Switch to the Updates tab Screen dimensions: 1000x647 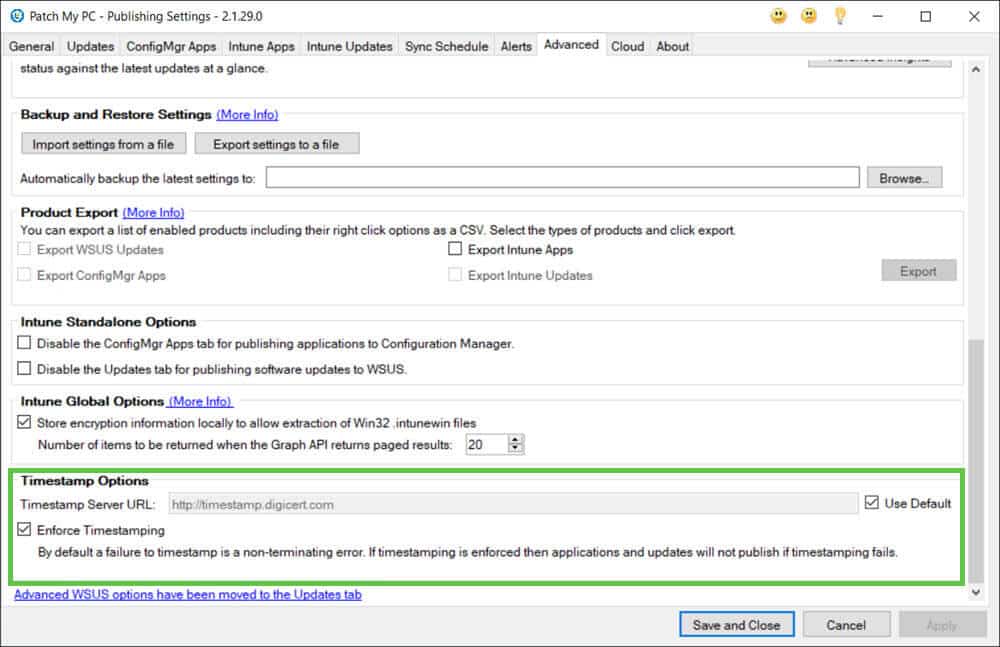click(91, 47)
